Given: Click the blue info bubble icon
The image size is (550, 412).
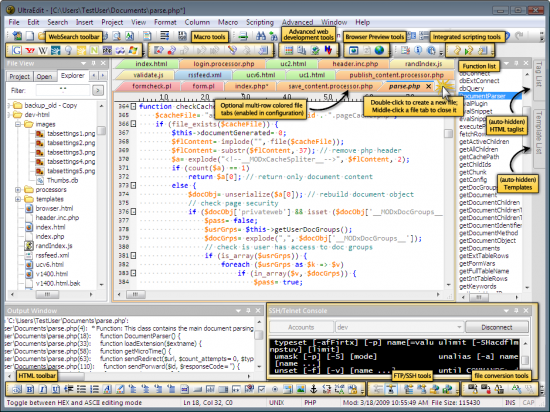Looking at the screenshot, I should point(418,50).
